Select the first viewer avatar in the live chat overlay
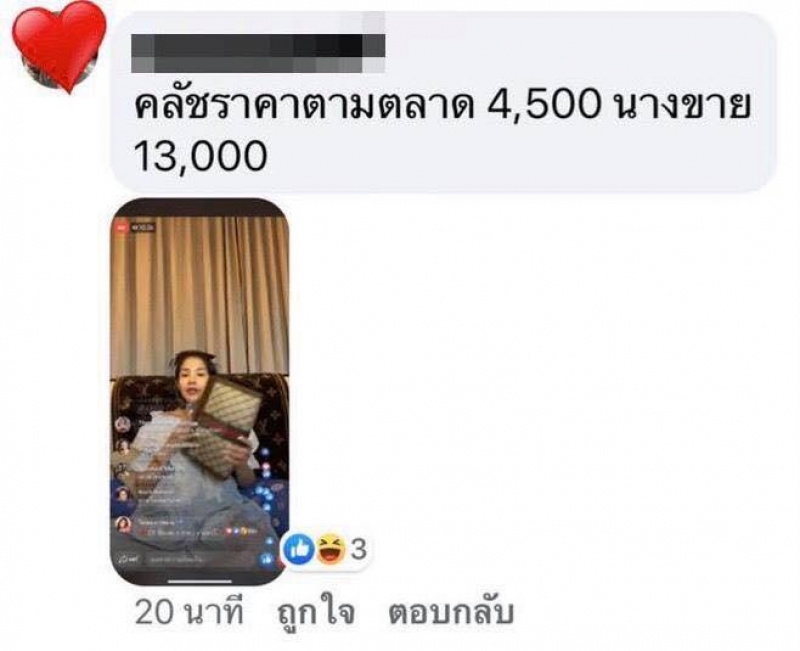Image resolution: width=800 pixels, height=651 pixels. point(122,423)
